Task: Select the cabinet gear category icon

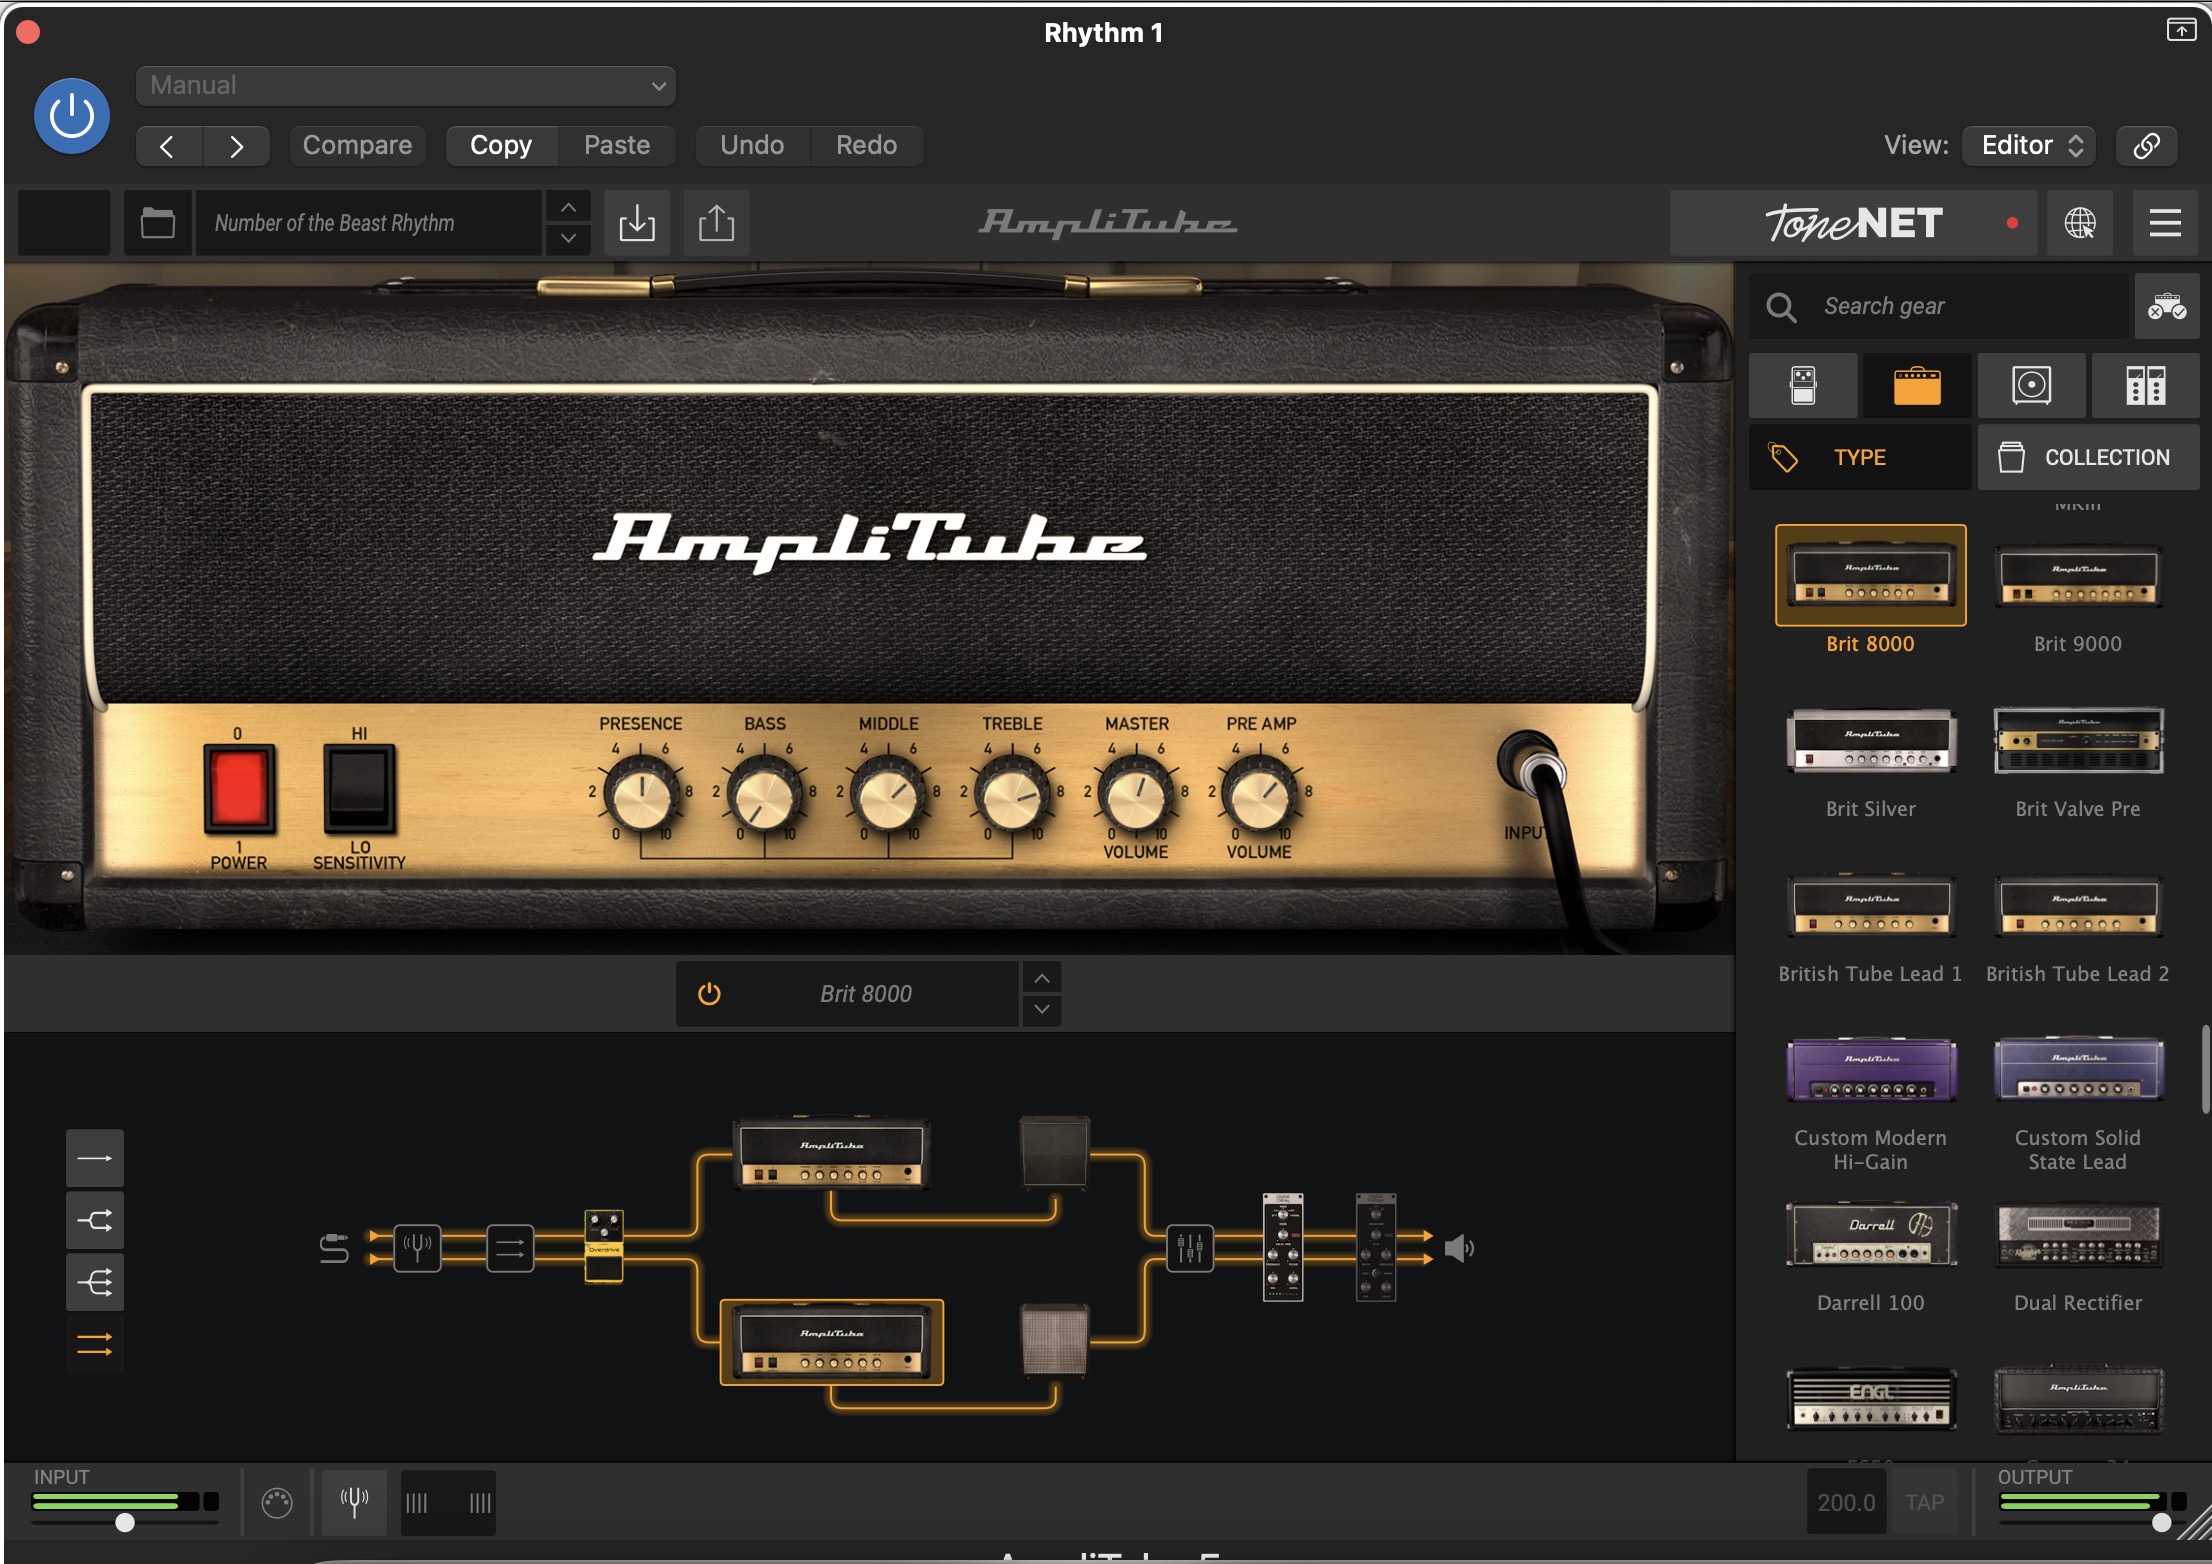Action: click(2031, 385)
